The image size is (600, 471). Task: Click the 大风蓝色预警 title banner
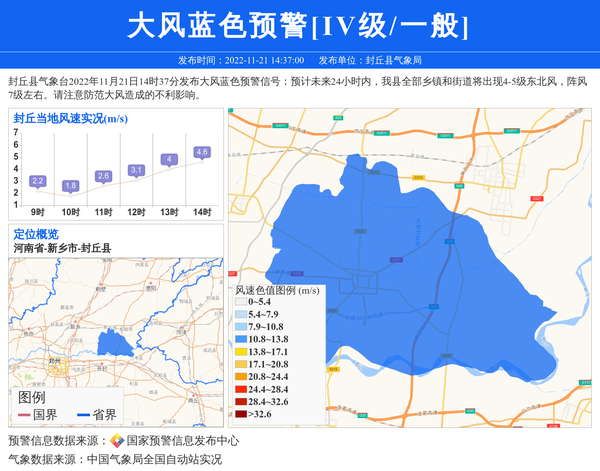300,26
